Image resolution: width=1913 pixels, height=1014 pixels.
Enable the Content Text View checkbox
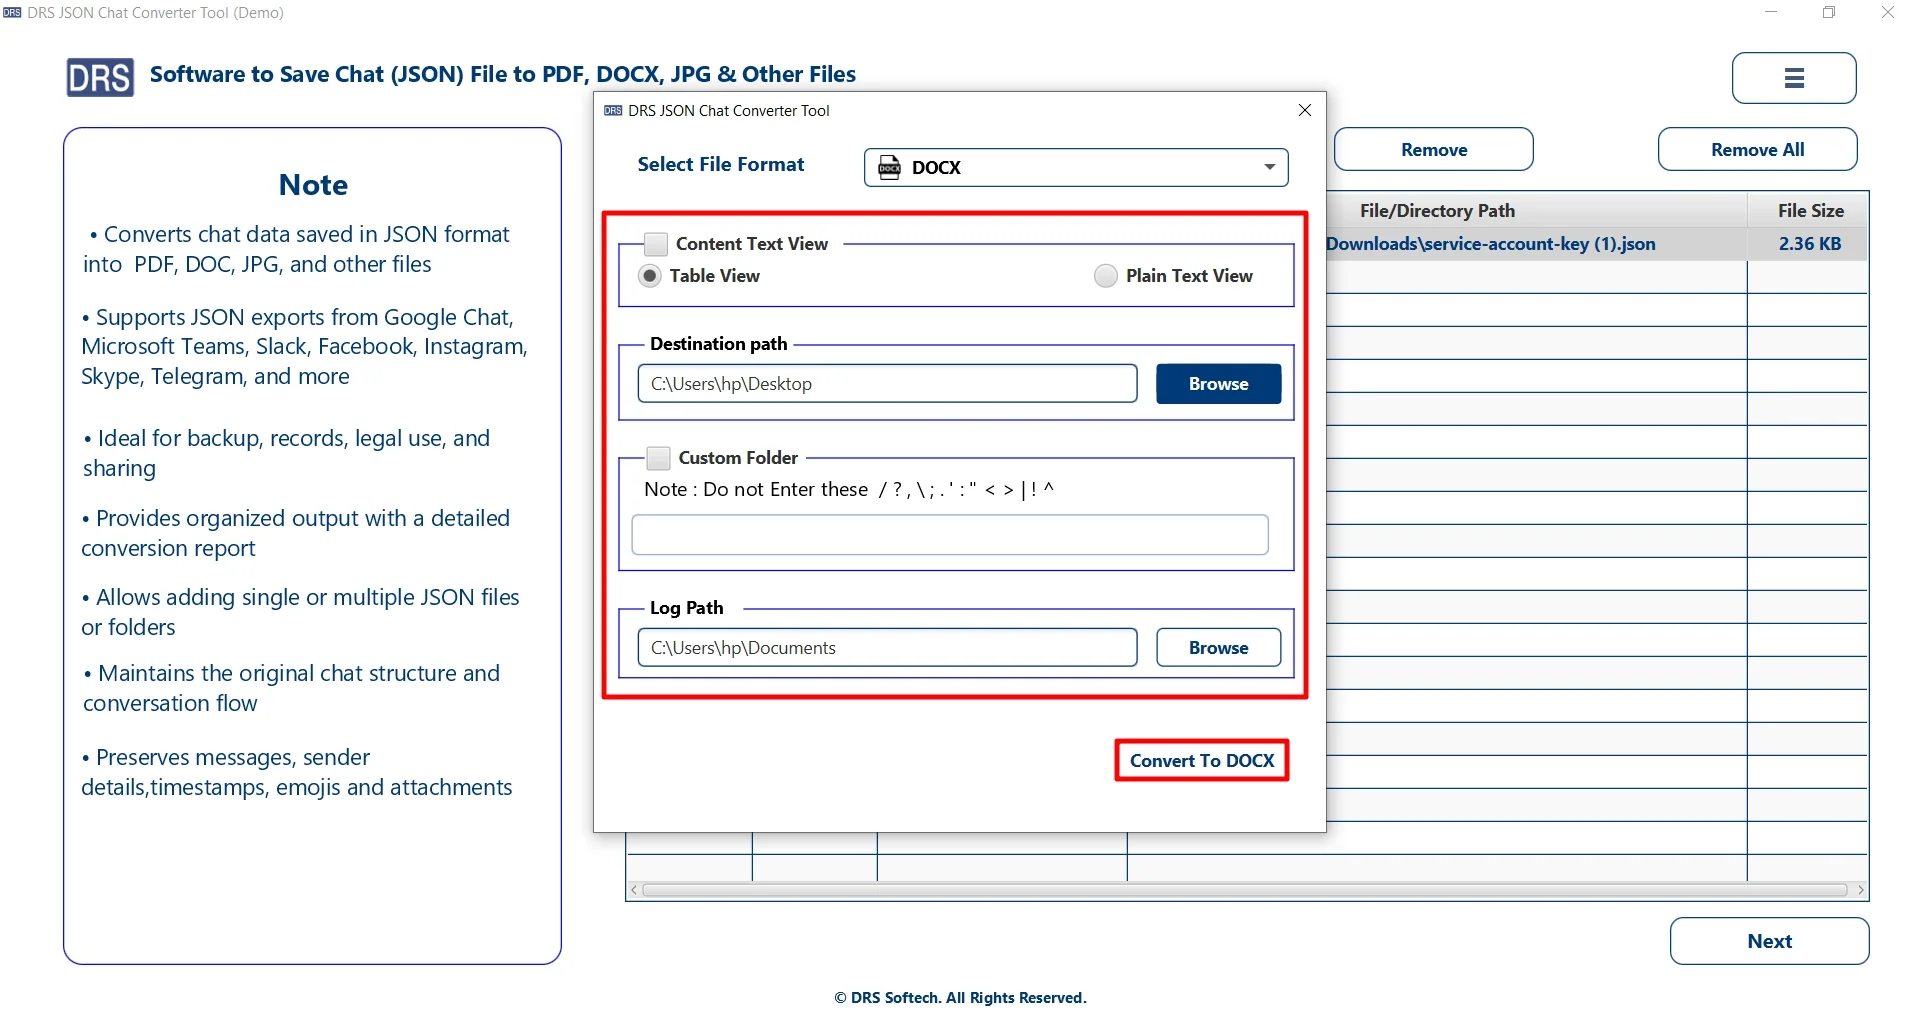coord(656,244)
